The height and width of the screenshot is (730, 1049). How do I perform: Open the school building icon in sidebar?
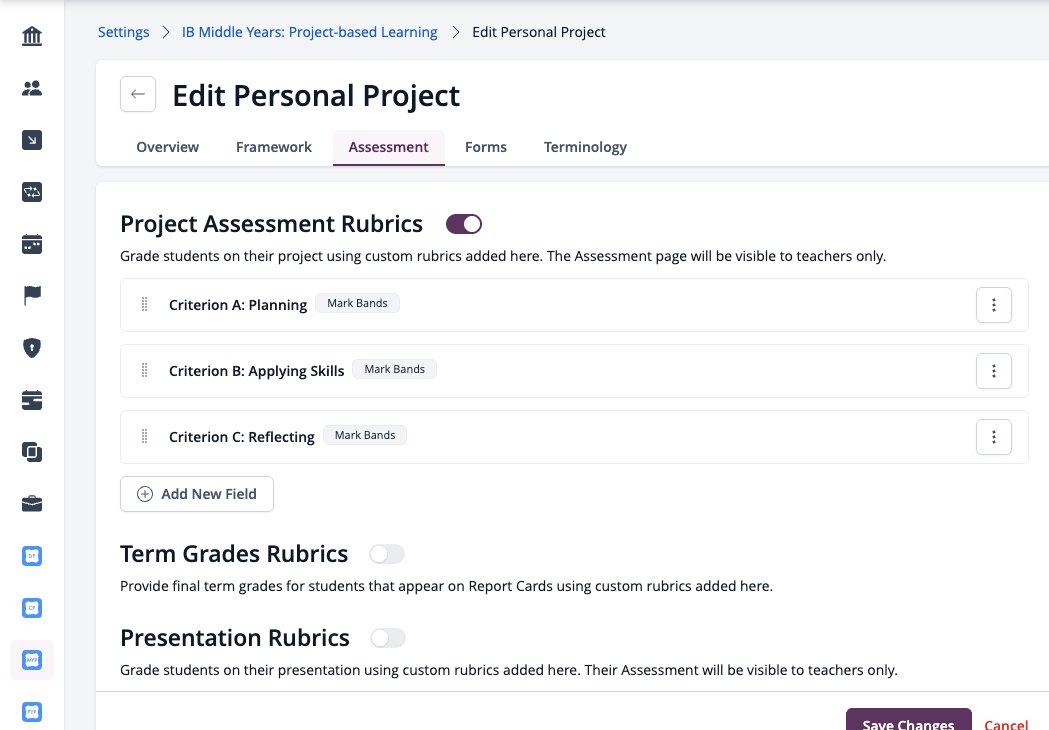click(31, 35)
